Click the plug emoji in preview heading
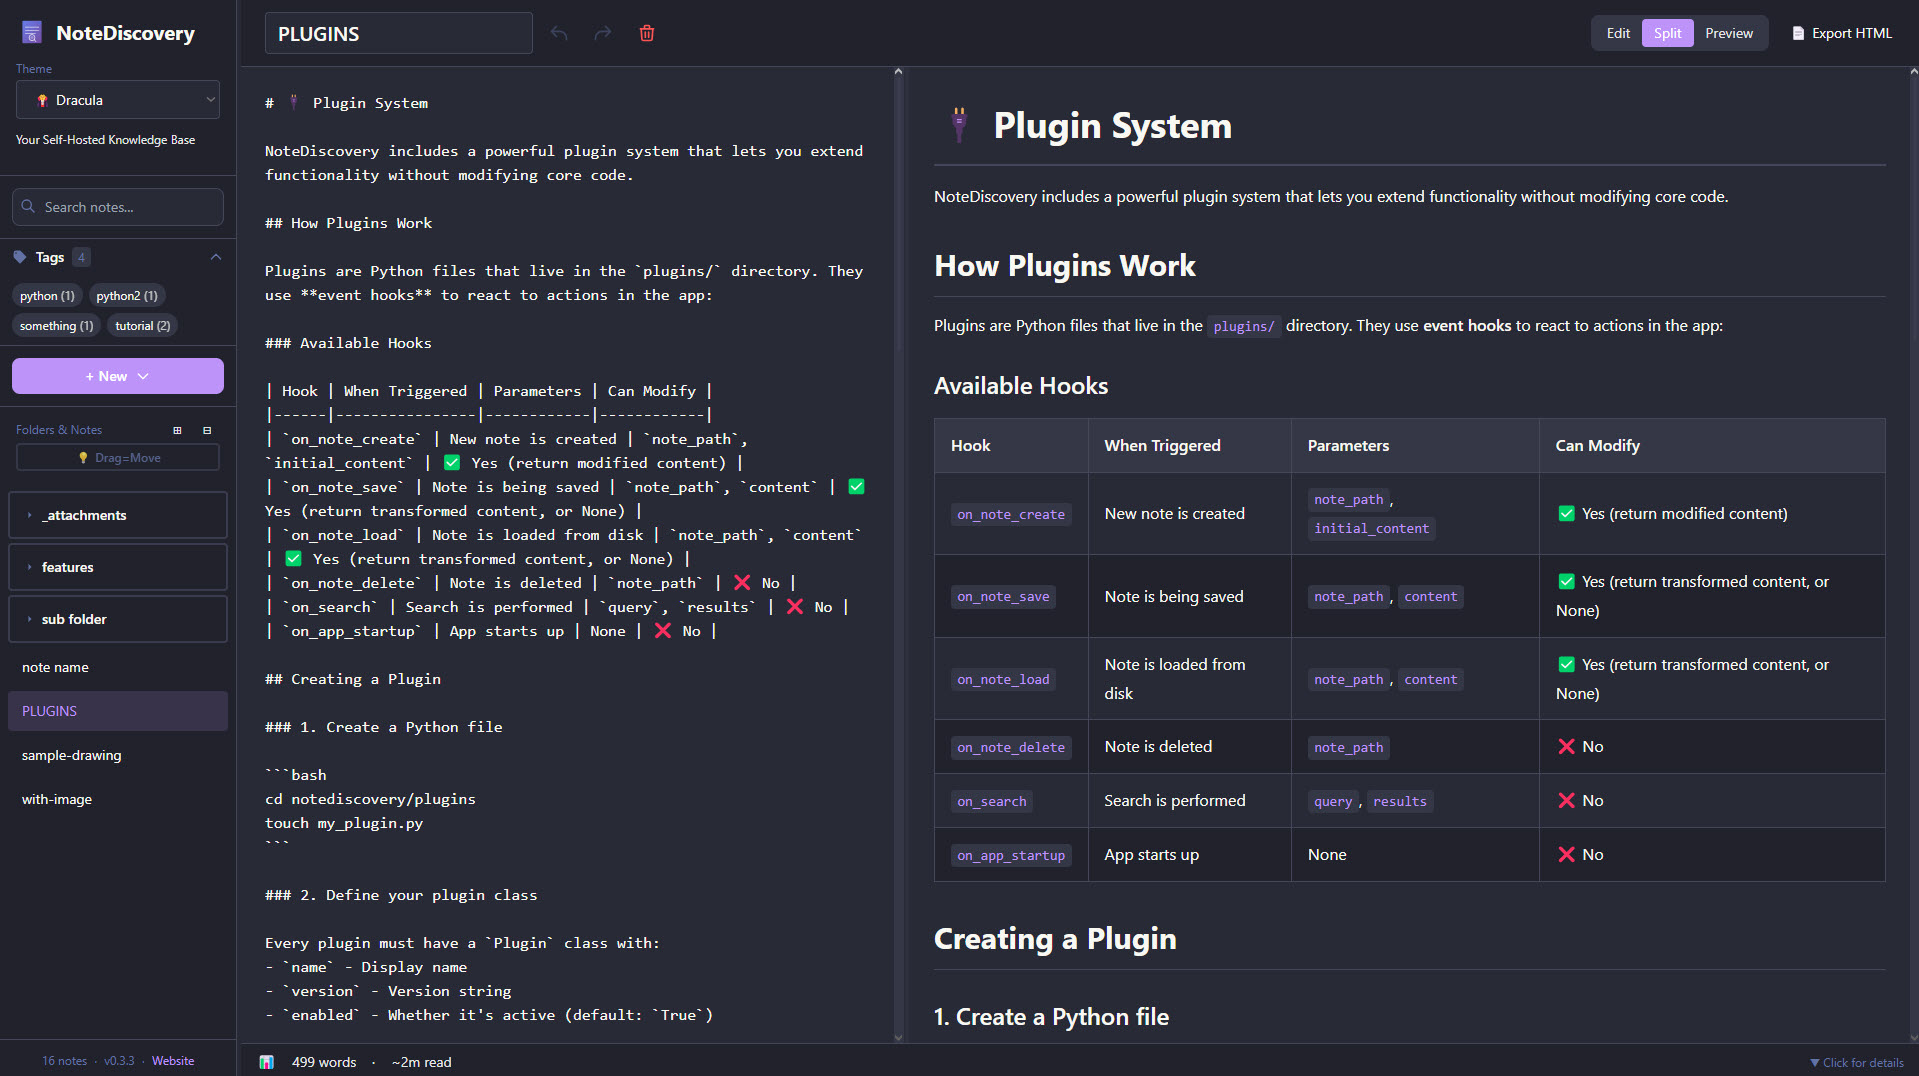The image size is (1919, 1076). pos(959,125)
